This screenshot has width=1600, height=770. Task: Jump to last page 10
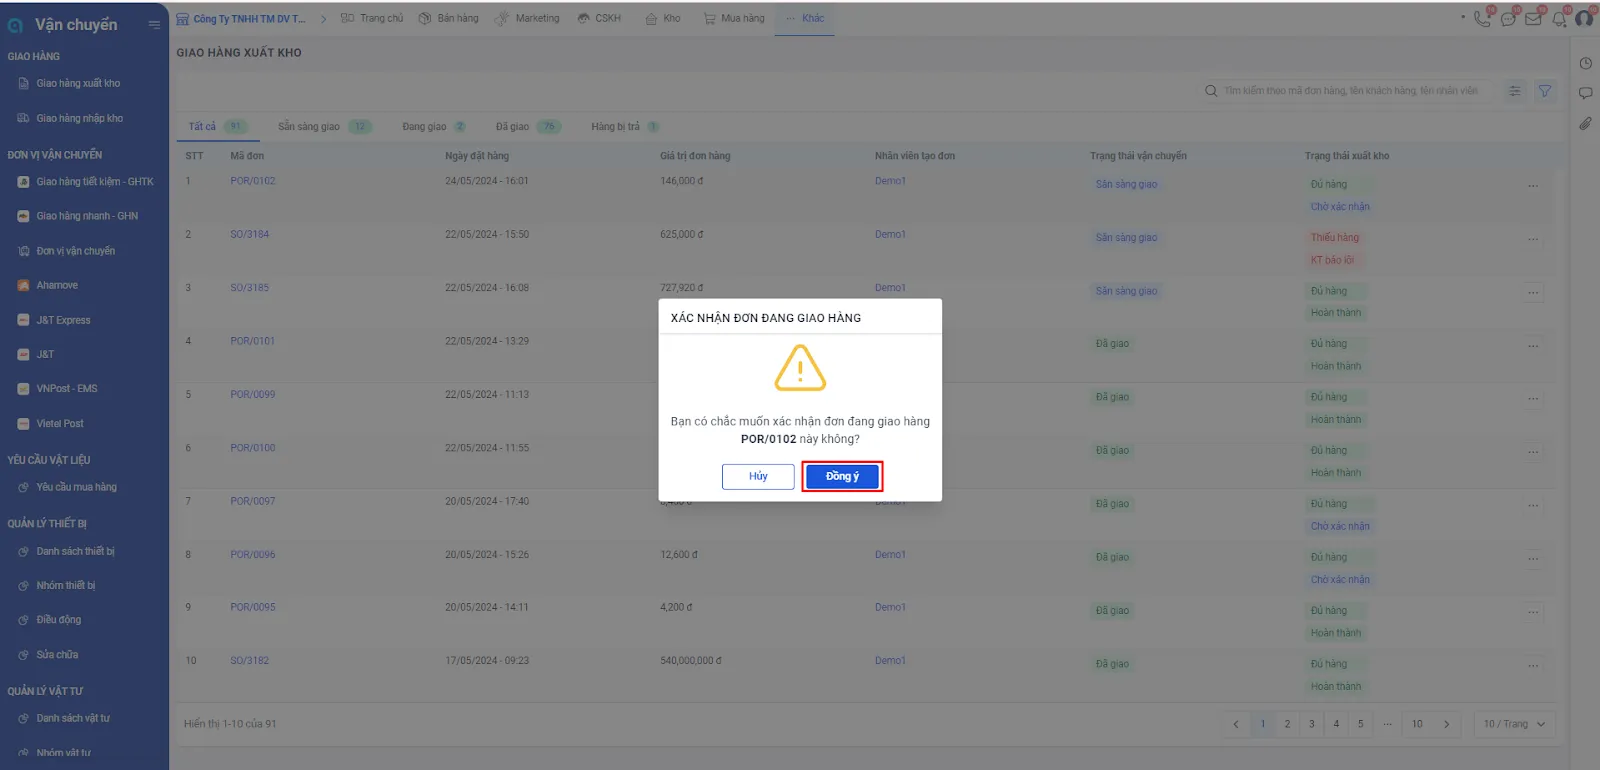pos(1417,724)
